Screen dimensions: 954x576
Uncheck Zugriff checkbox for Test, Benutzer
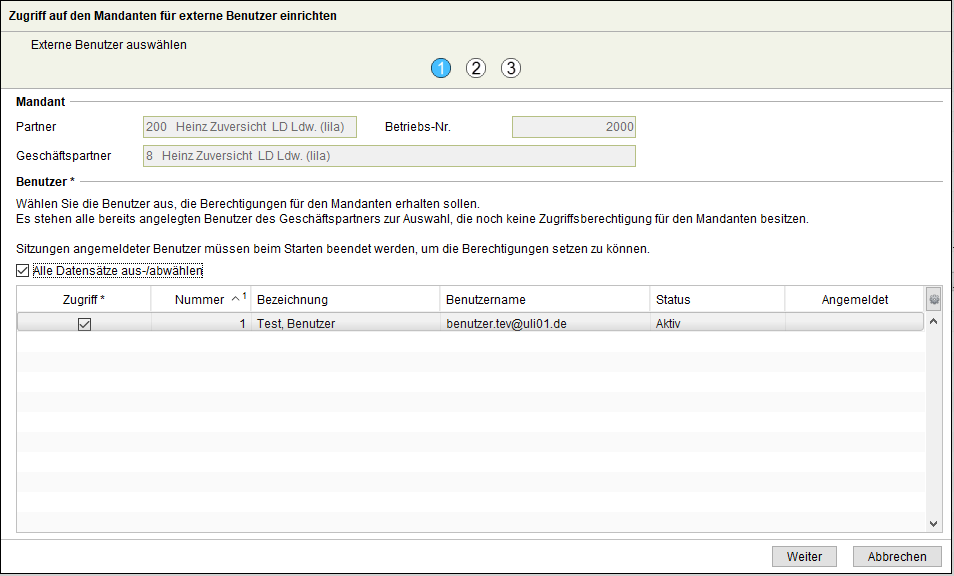[x=84, y=324]
